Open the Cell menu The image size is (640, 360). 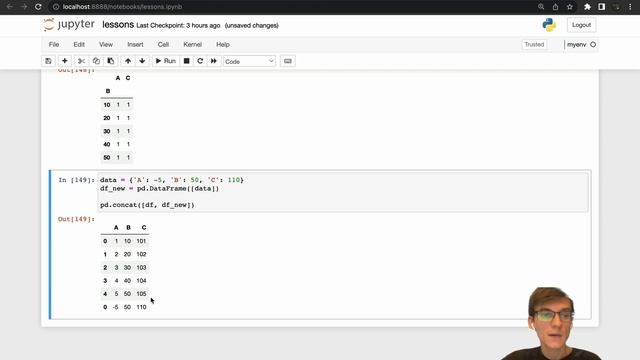pos(163,44)
